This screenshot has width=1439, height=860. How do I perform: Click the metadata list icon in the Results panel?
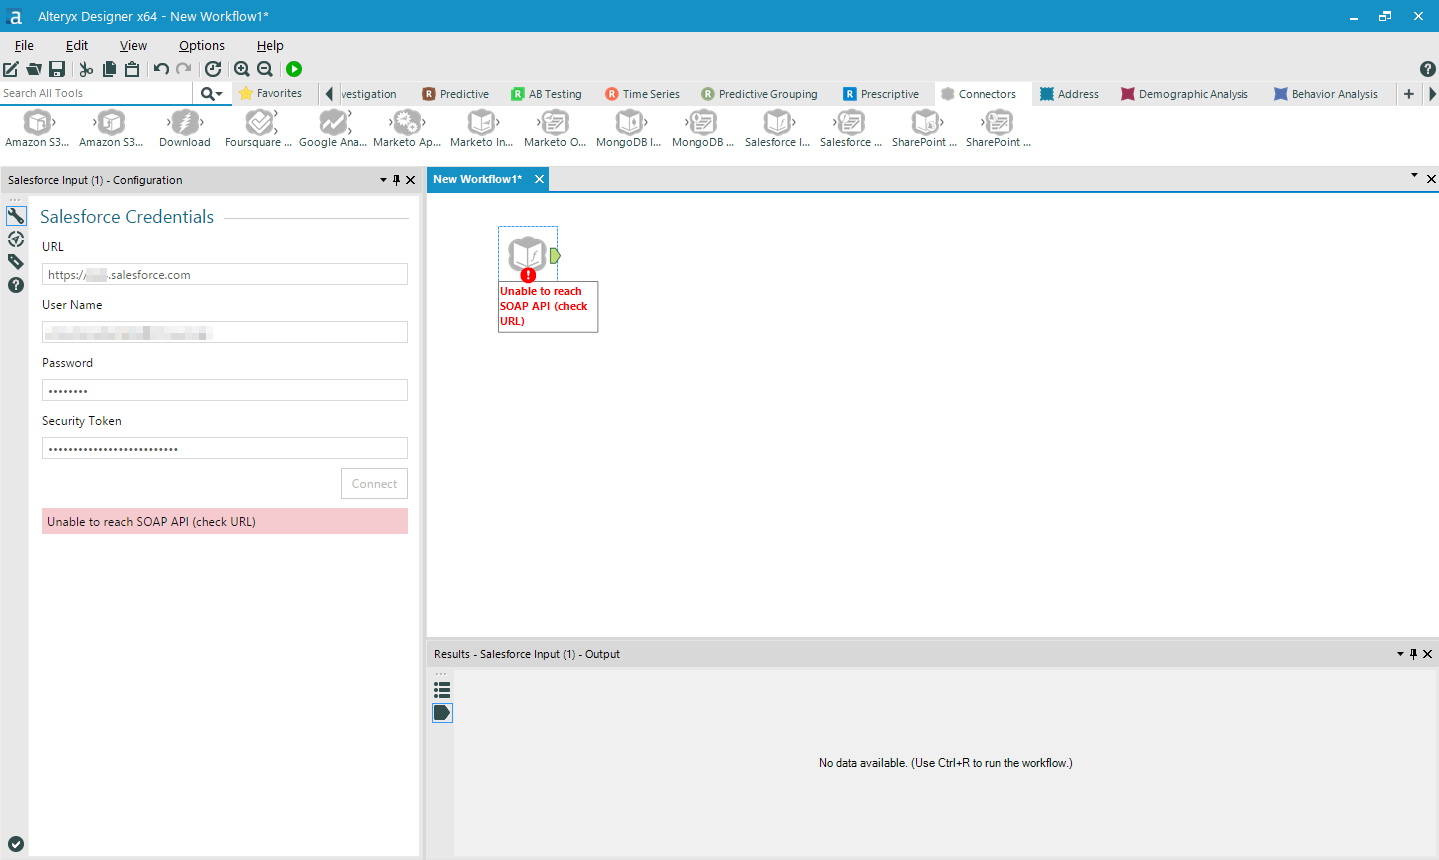(442, 689)
